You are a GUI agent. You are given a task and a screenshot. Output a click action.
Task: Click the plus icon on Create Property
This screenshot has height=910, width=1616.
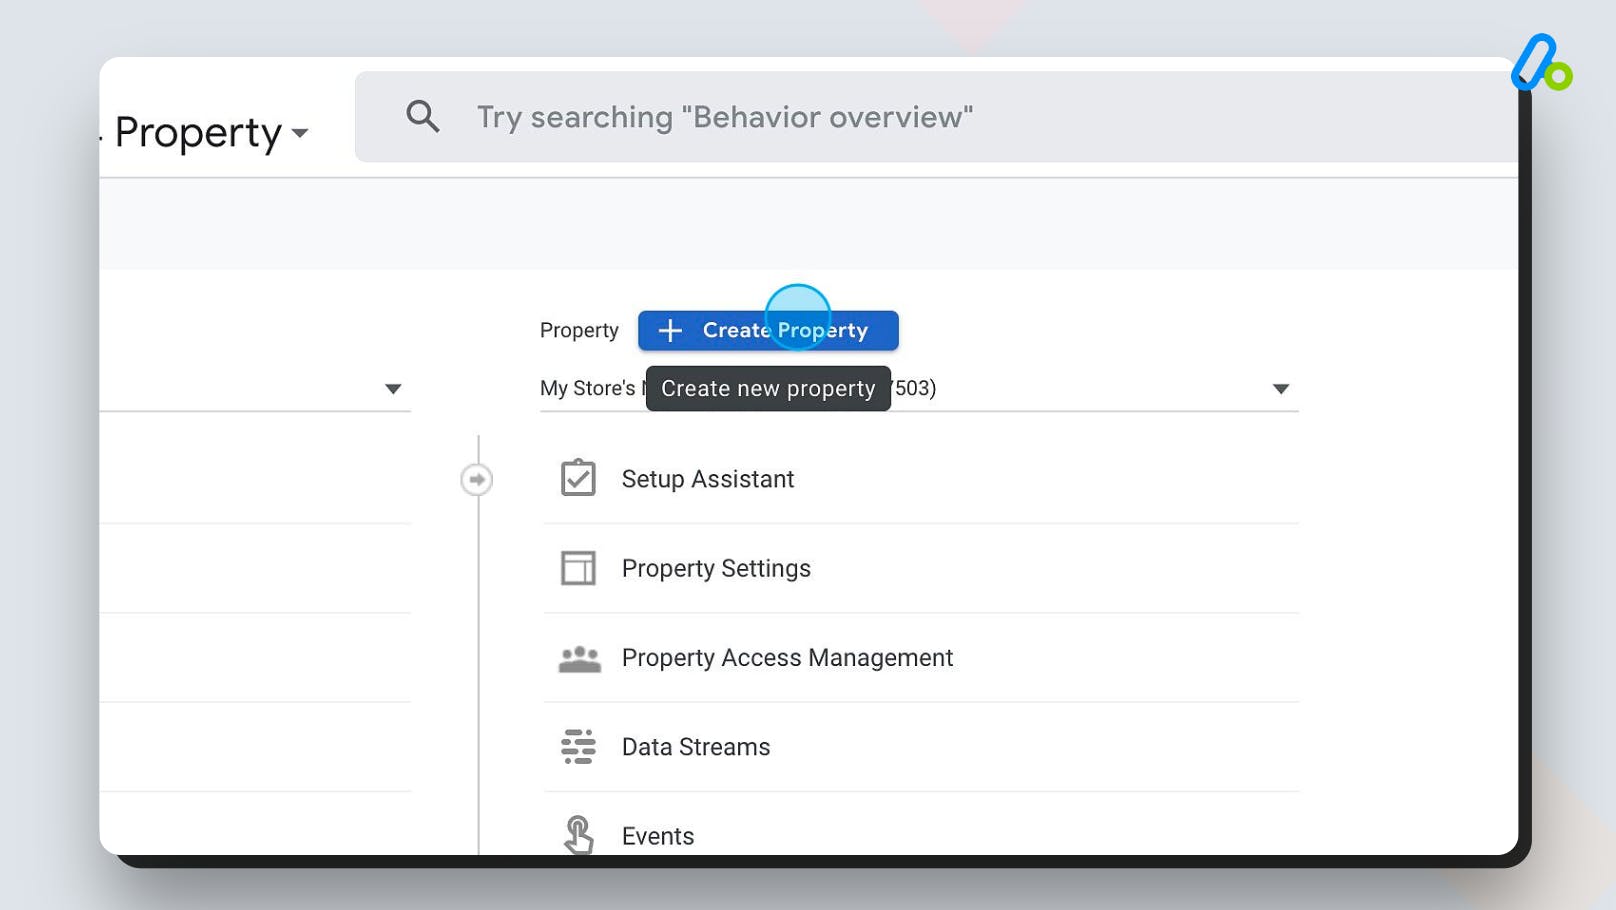click(669, 330)
